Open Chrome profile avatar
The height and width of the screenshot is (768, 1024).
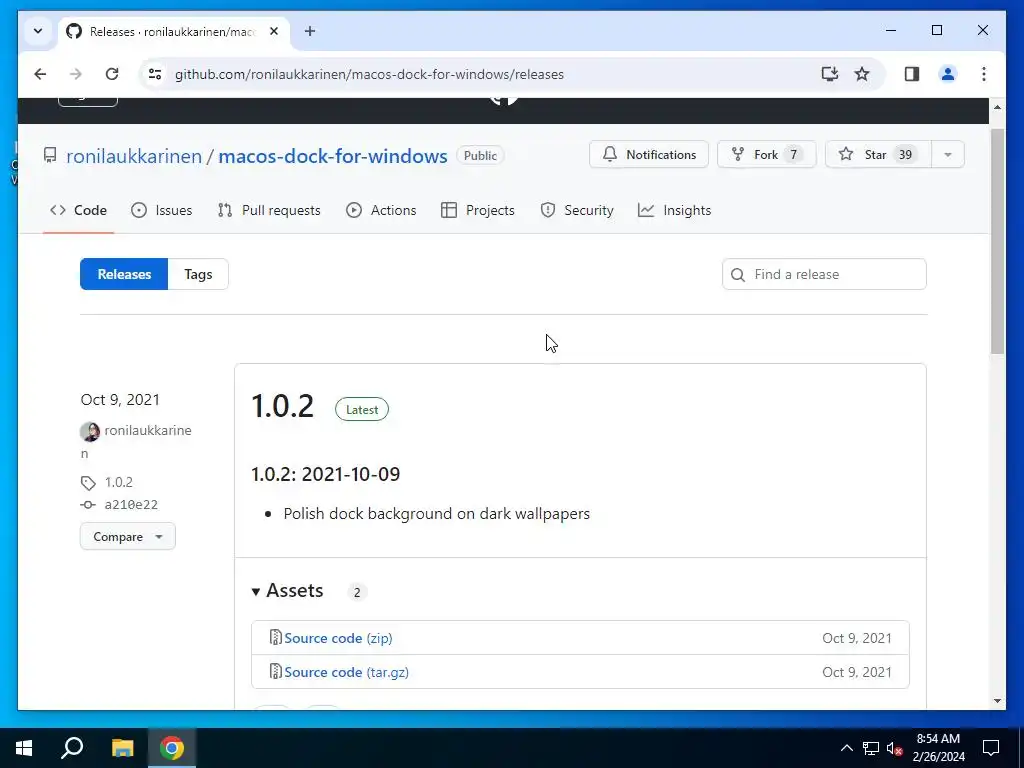click(948, 74)
